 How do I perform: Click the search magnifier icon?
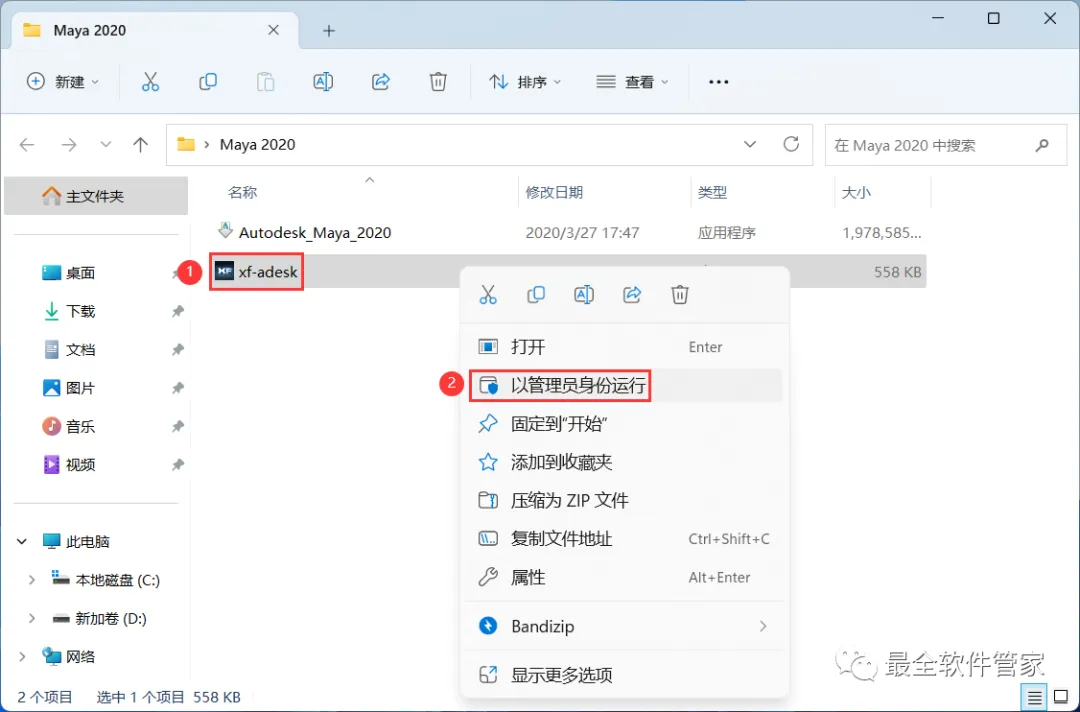1042,145
